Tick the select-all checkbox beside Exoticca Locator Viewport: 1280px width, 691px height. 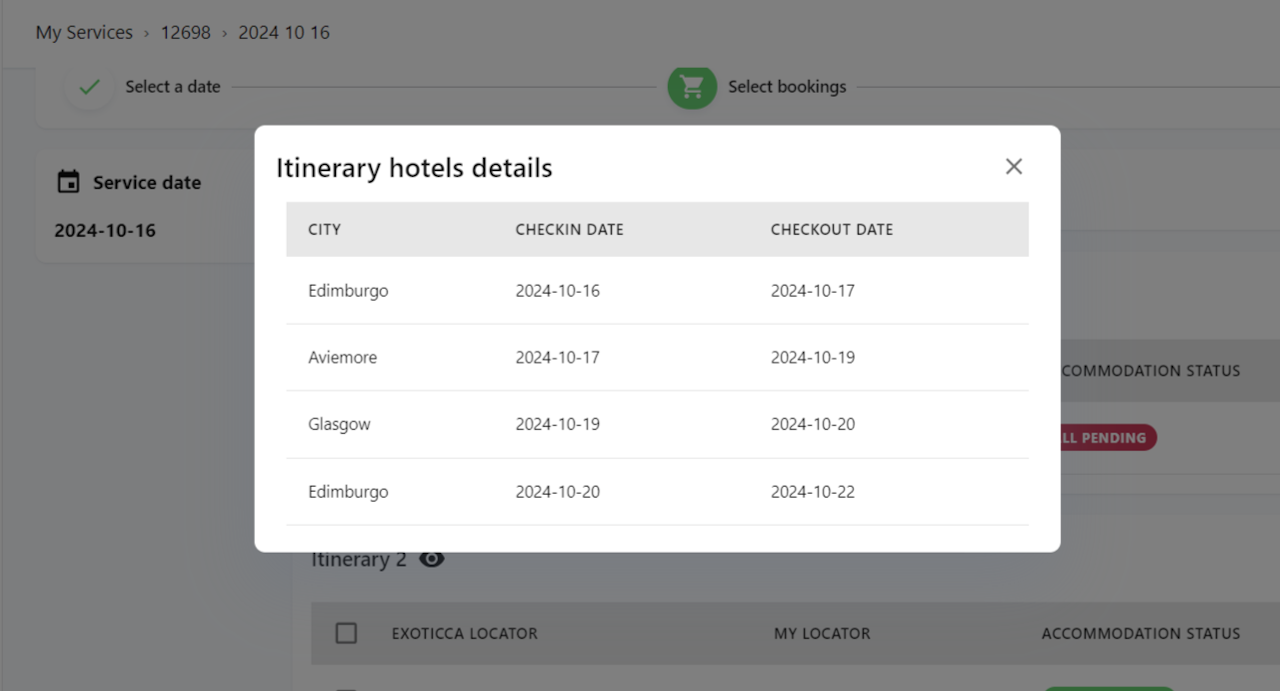pos(346,633)
